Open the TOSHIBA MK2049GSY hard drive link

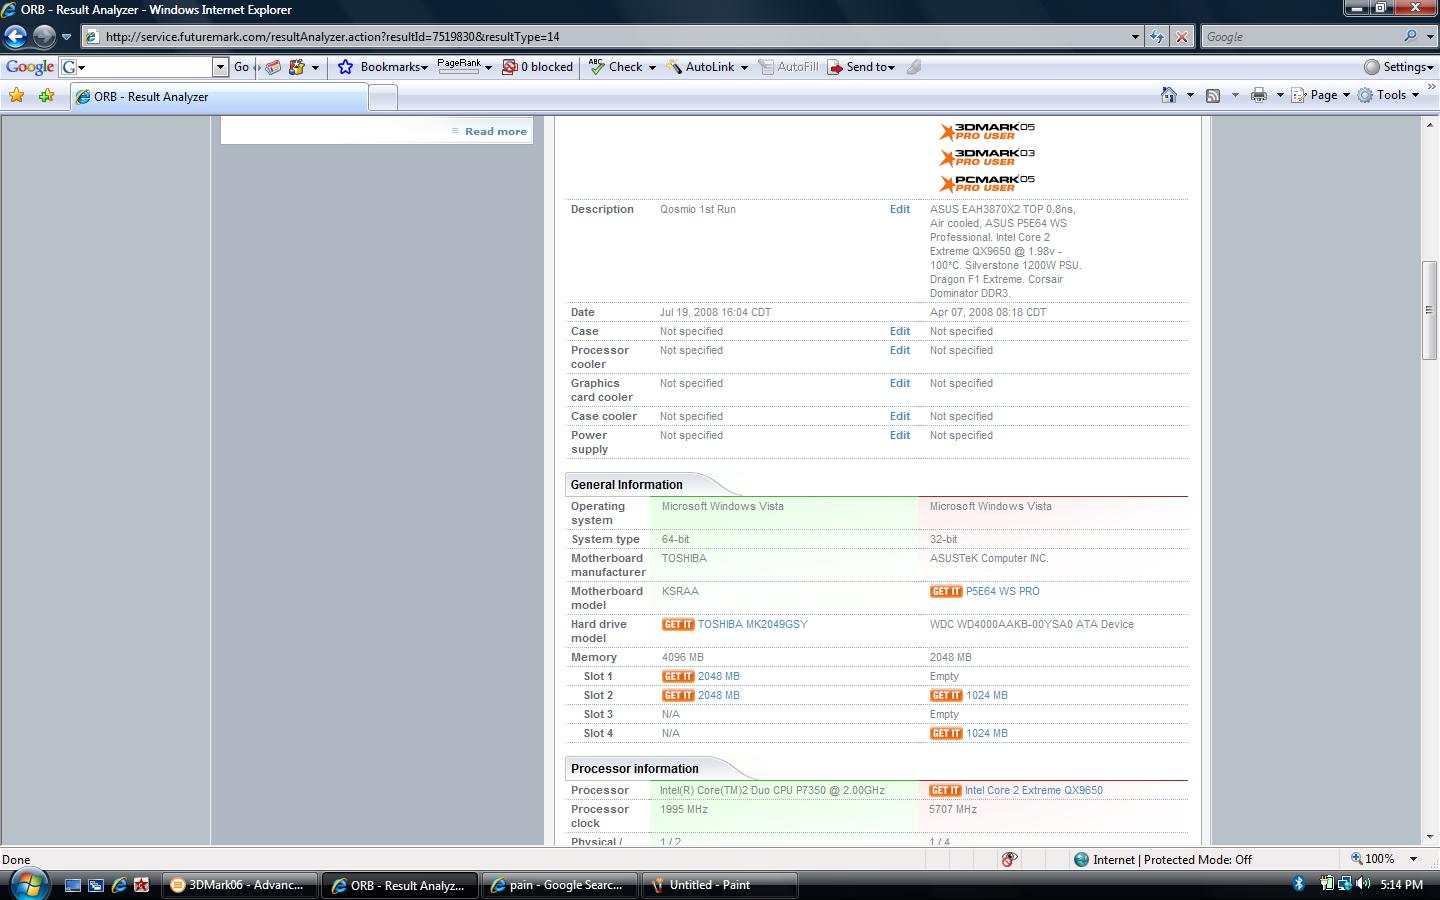(x=752, y=624)
